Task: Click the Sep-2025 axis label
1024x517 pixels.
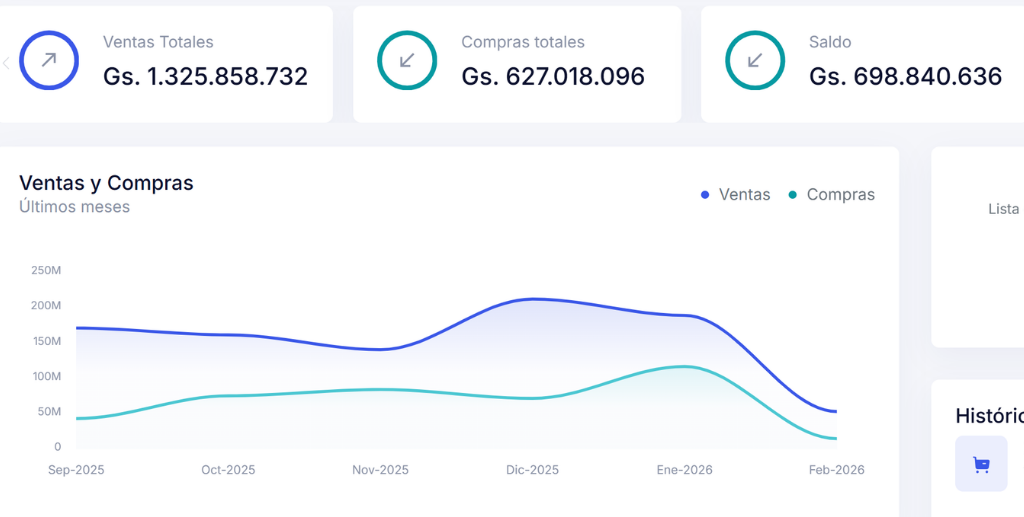Action: coord(76,470)
